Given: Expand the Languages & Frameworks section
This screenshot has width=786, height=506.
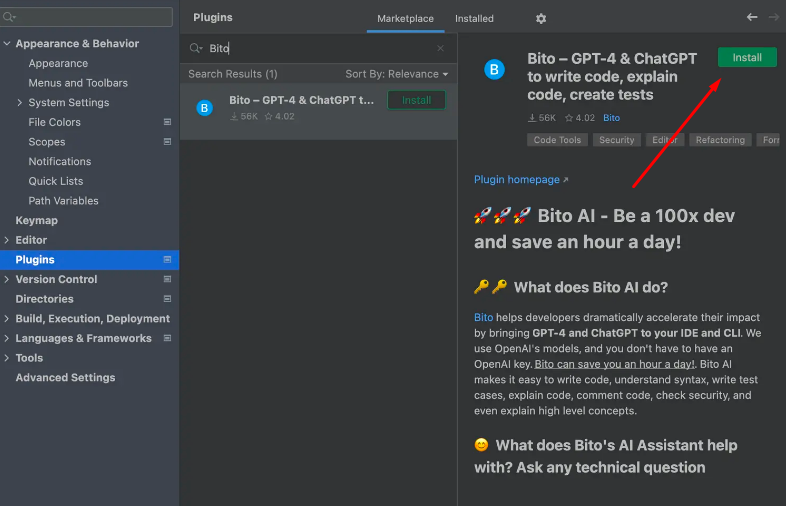Looking at the screenshot, I should point(7,338).
